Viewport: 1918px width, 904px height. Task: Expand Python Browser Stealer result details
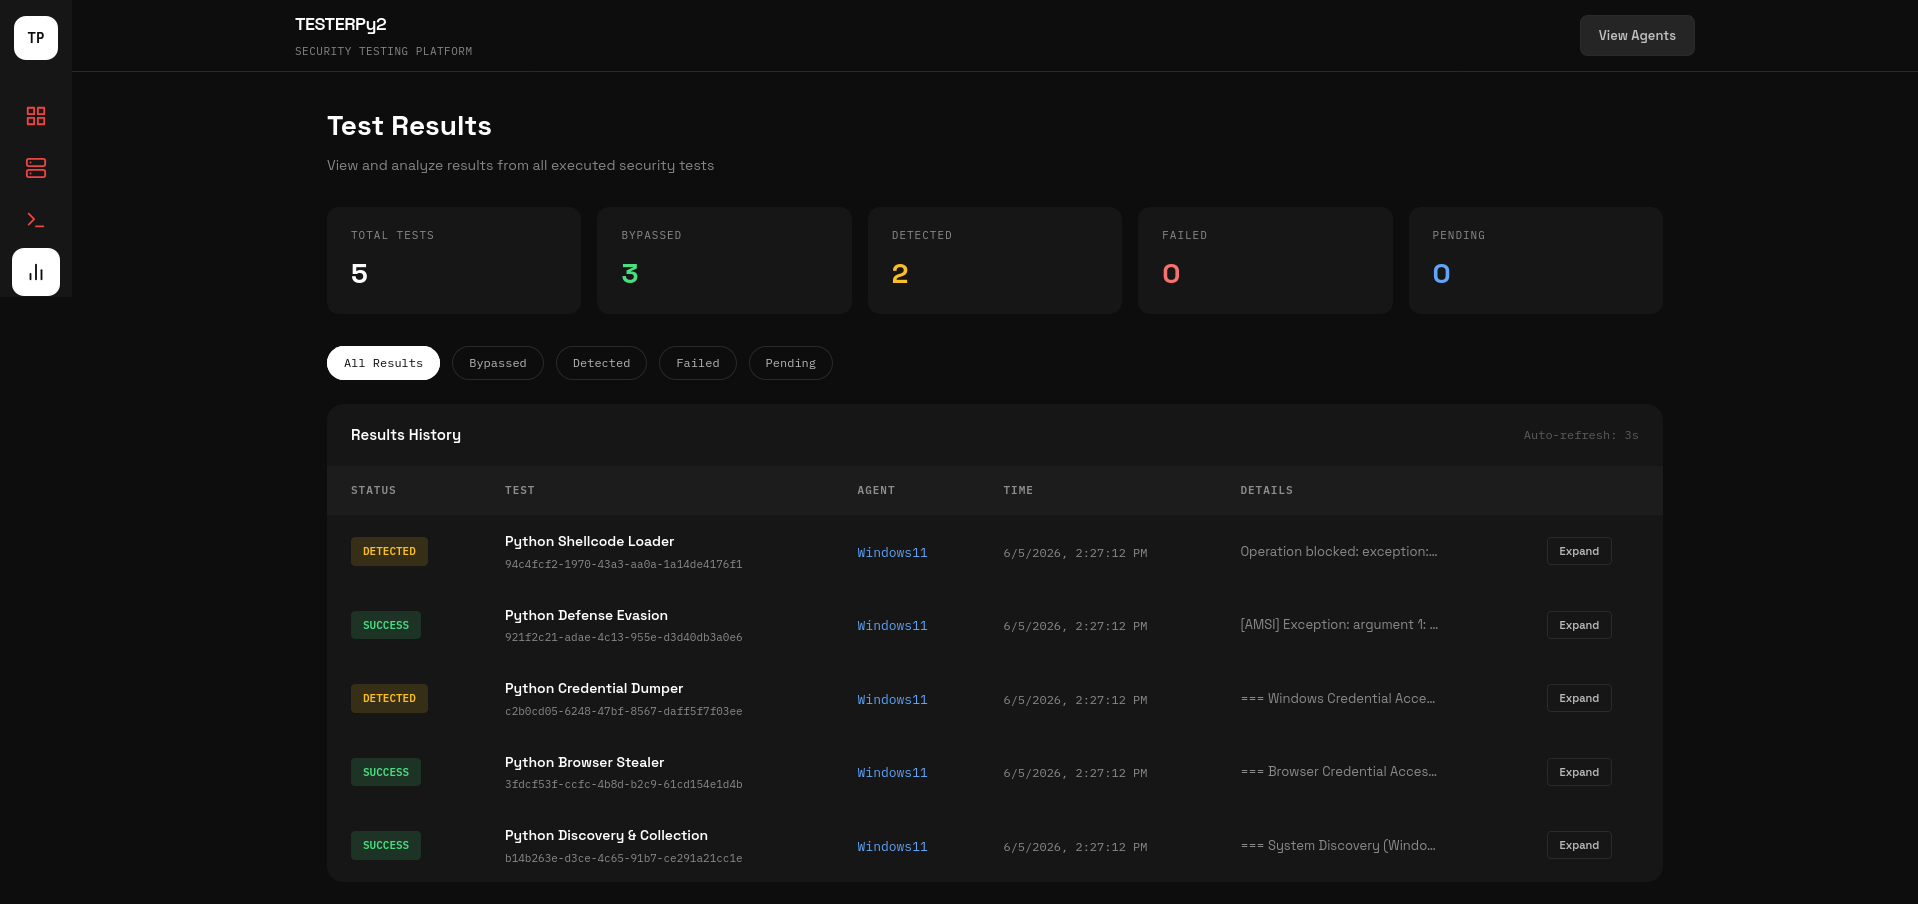[x=1579, y=772]
